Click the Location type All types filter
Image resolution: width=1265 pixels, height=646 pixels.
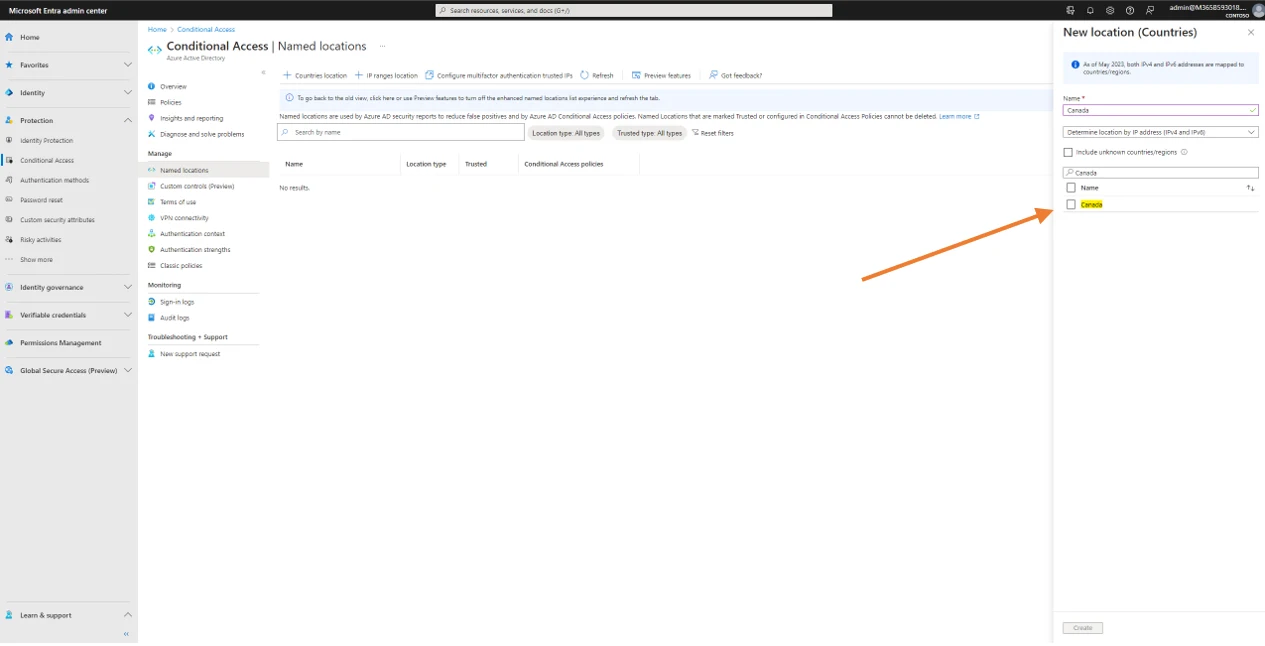point(566,133)
